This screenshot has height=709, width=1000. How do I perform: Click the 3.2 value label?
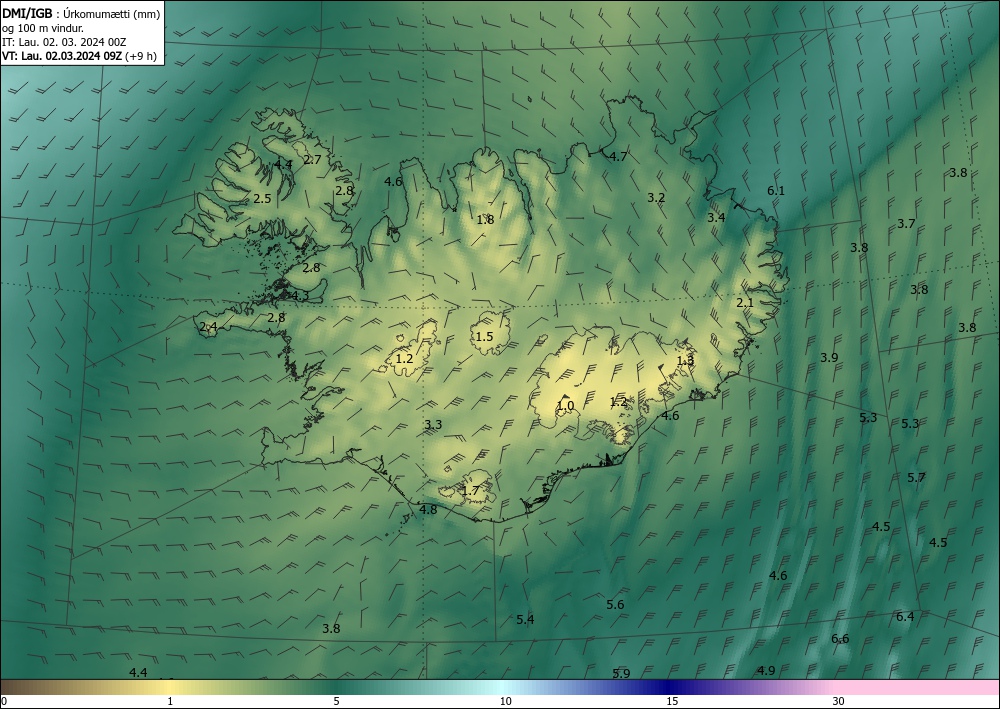point(656,198)
